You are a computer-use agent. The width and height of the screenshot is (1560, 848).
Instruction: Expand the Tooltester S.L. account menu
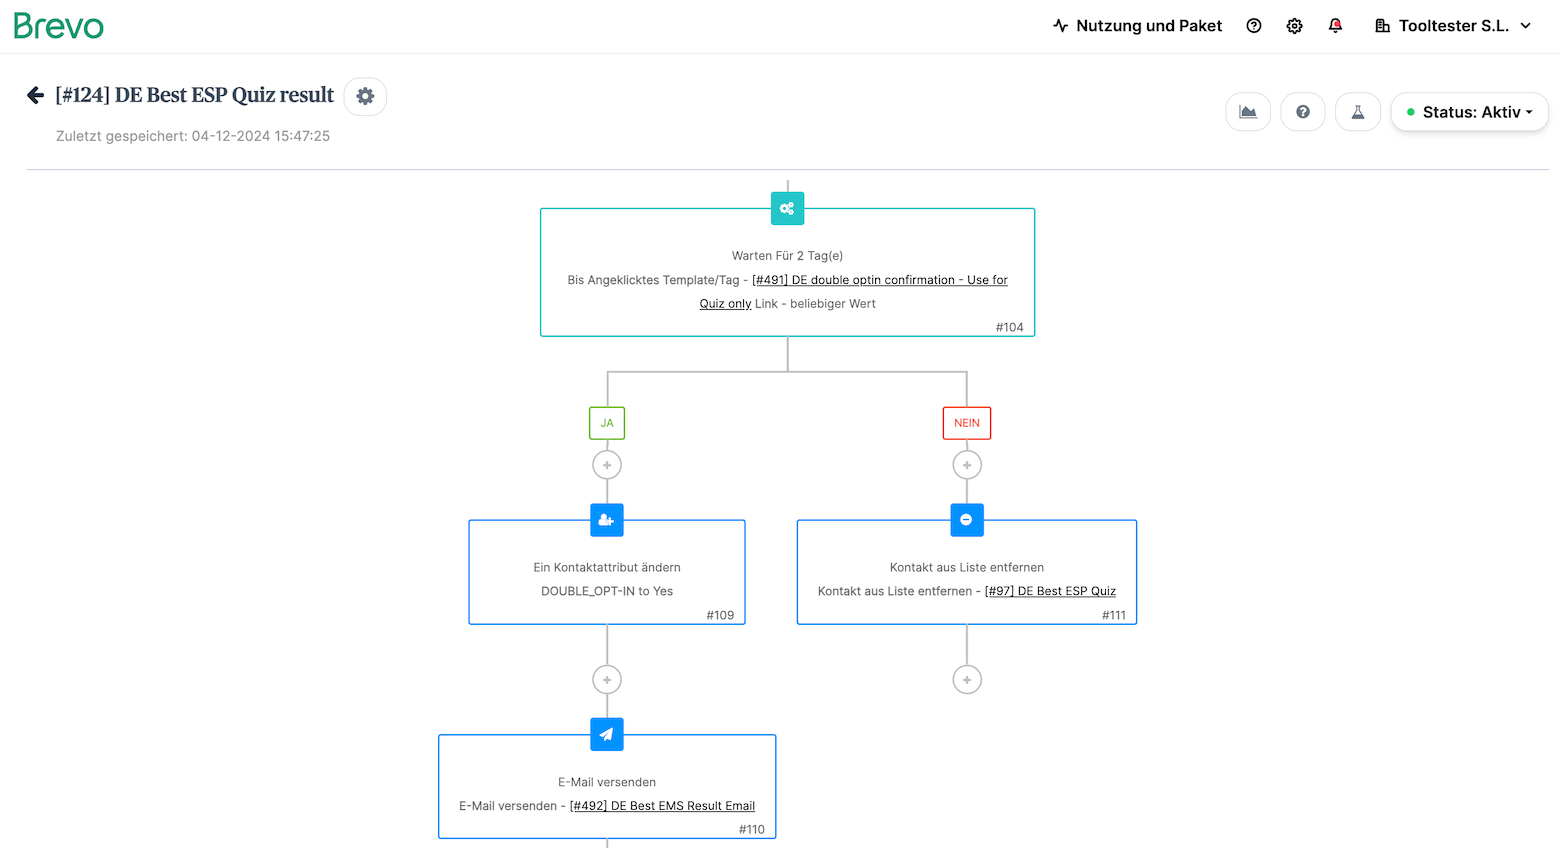1453,26
